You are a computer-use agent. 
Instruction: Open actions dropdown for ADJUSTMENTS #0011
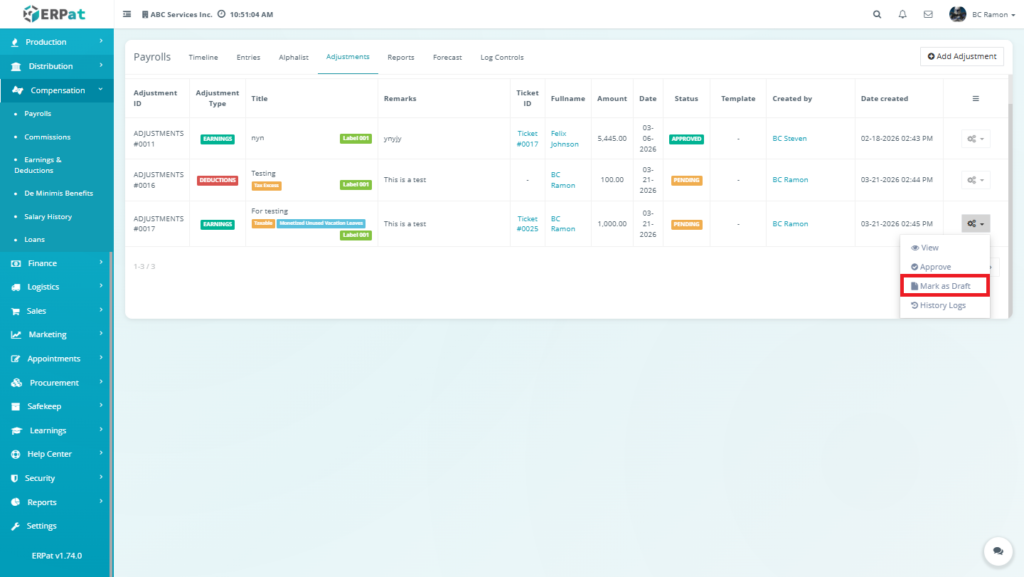(975, 139)
